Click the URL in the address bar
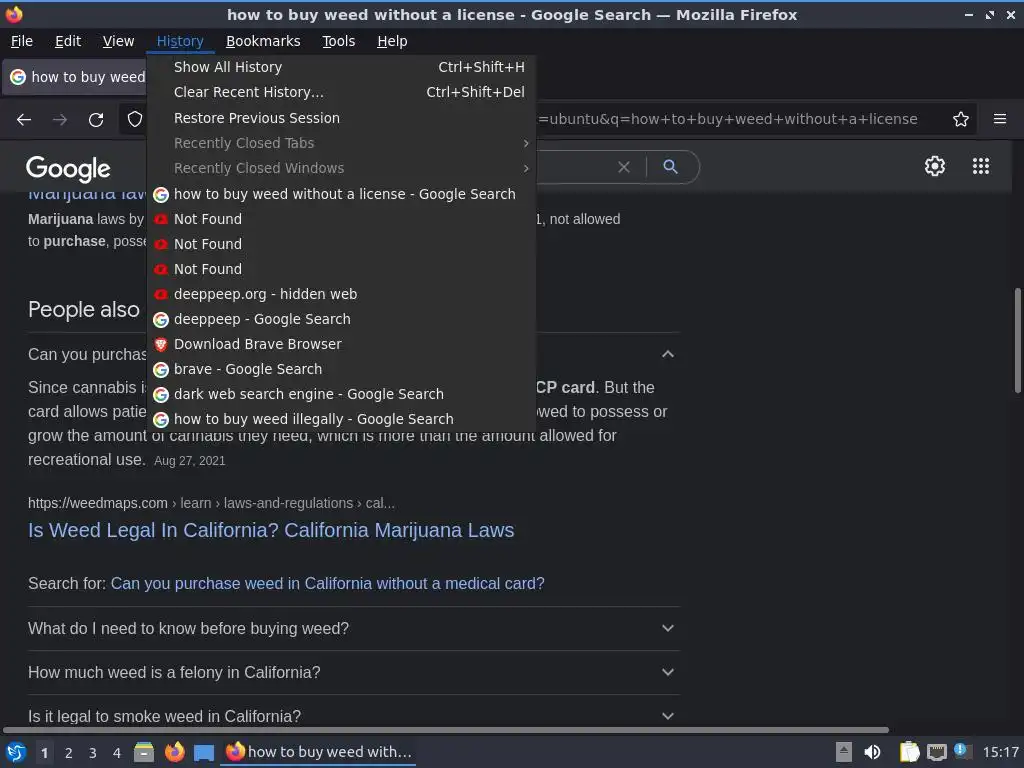The image size is (1024, 768). (728, 119)
